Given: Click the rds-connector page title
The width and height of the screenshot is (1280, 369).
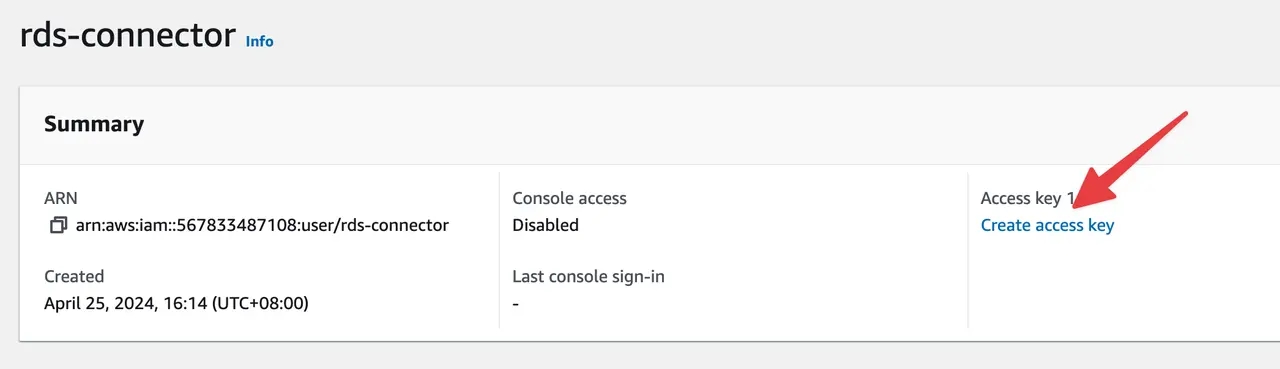Looking at the screenshot, I should coord(128,35).
